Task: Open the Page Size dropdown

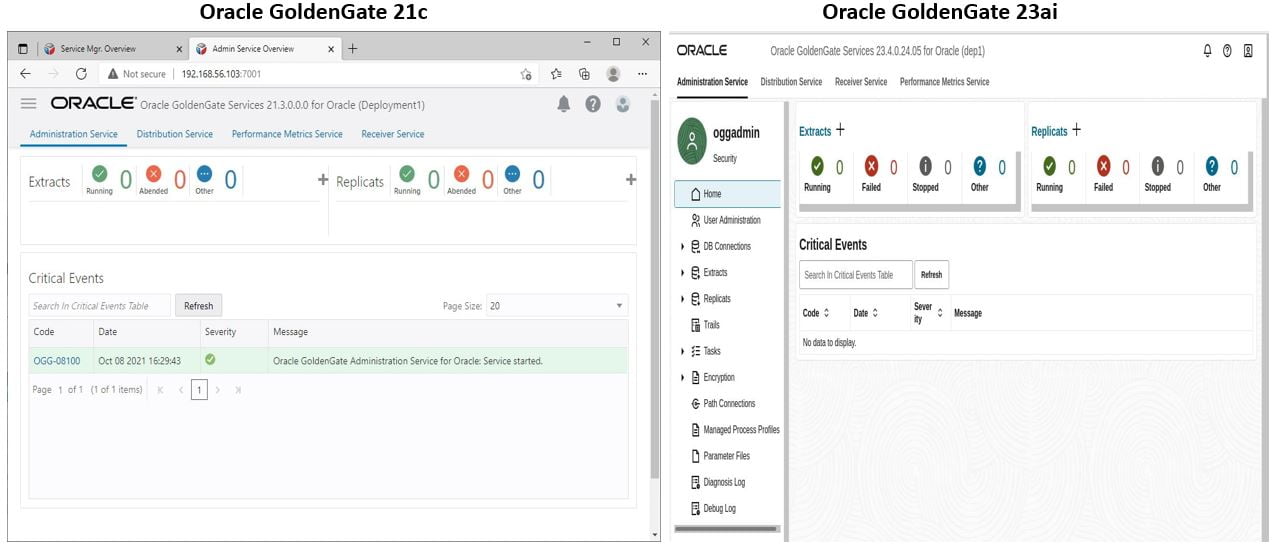Action: [557, 306]
